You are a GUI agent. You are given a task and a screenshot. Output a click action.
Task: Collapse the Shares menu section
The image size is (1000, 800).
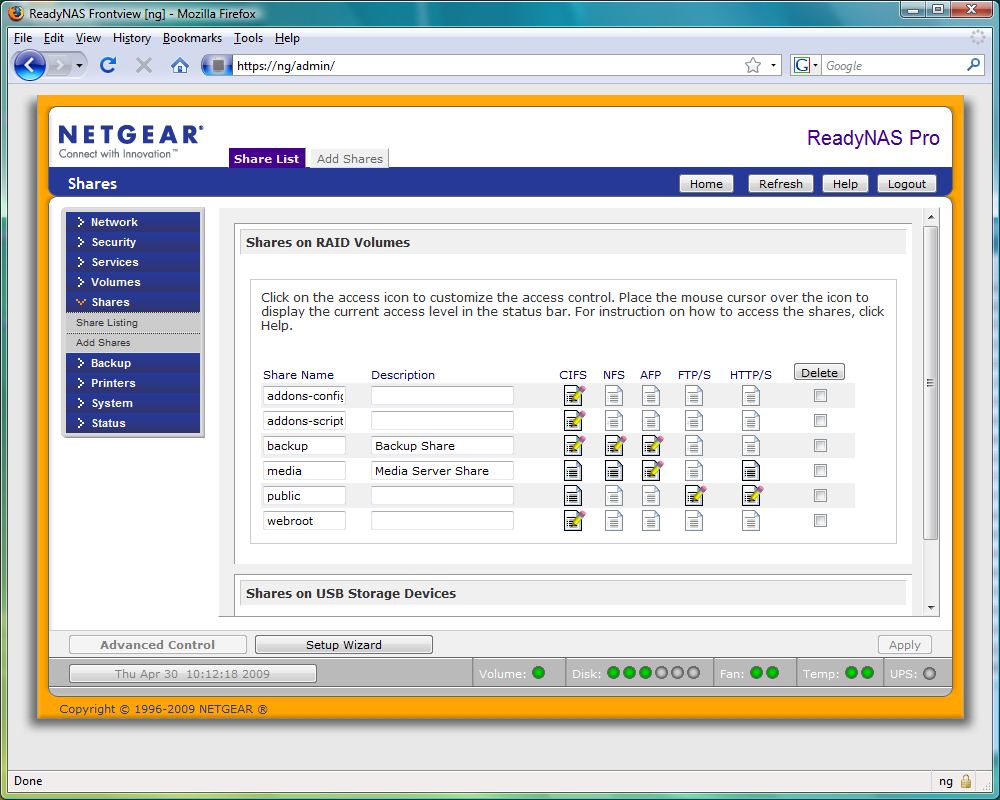pos(133,302)
